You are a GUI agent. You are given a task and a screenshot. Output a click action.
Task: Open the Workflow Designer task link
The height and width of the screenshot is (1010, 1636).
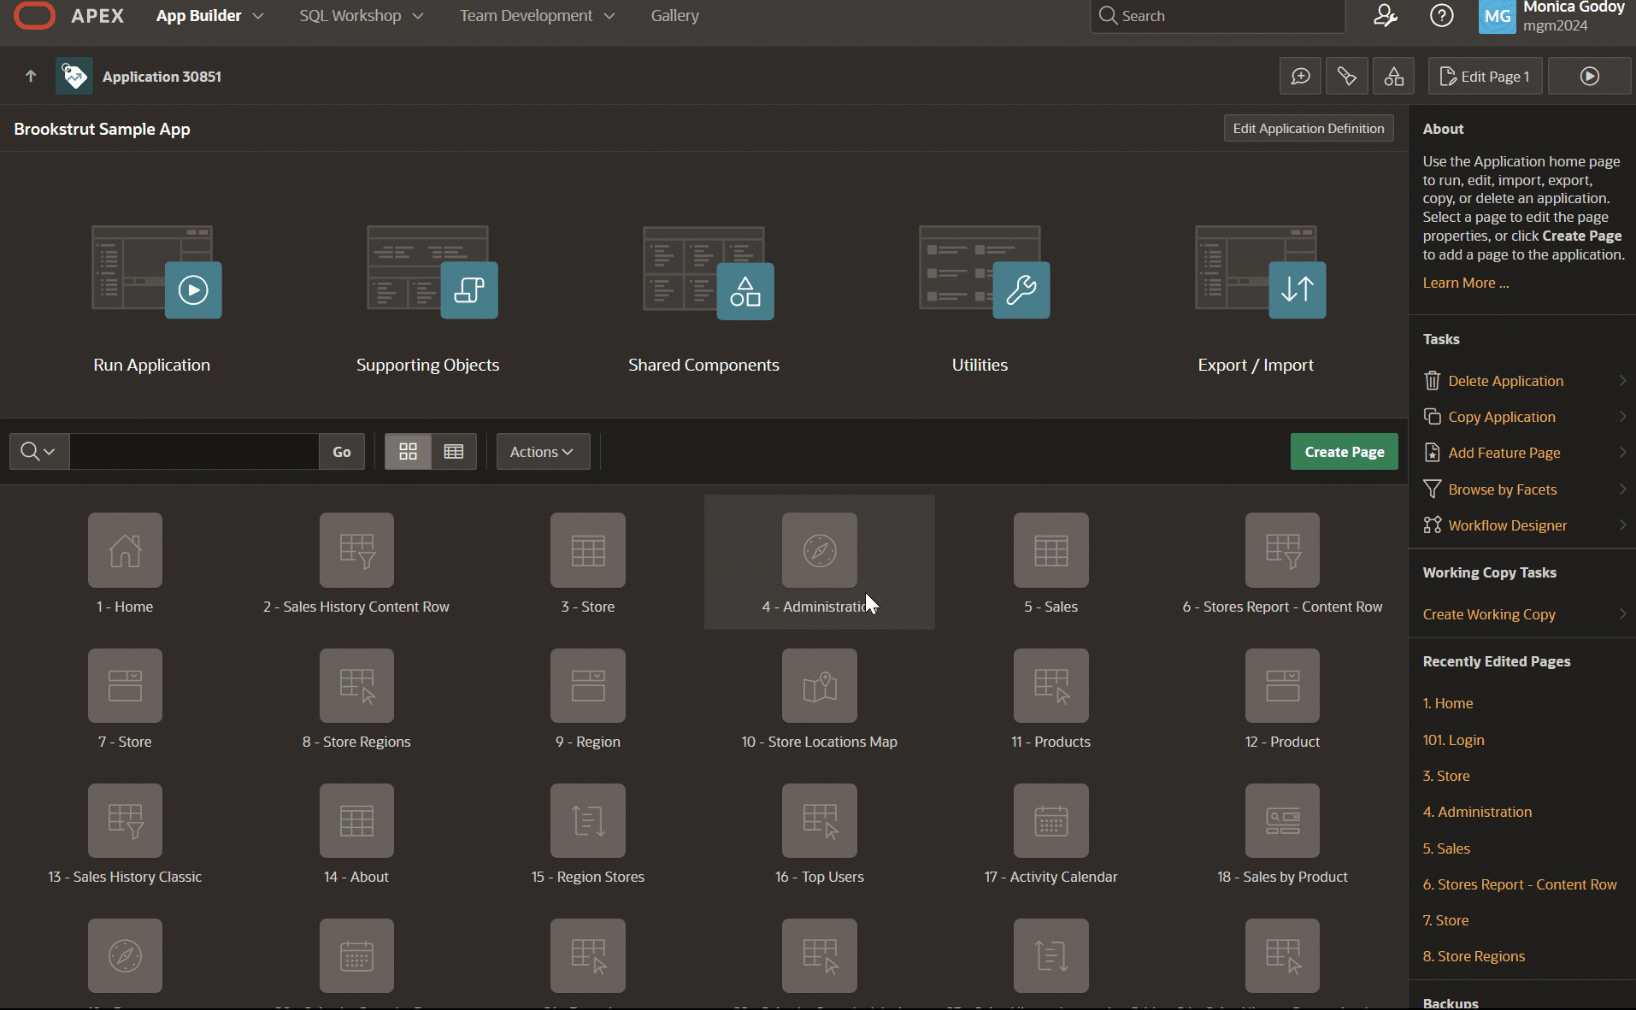[x=1507, y=526]
